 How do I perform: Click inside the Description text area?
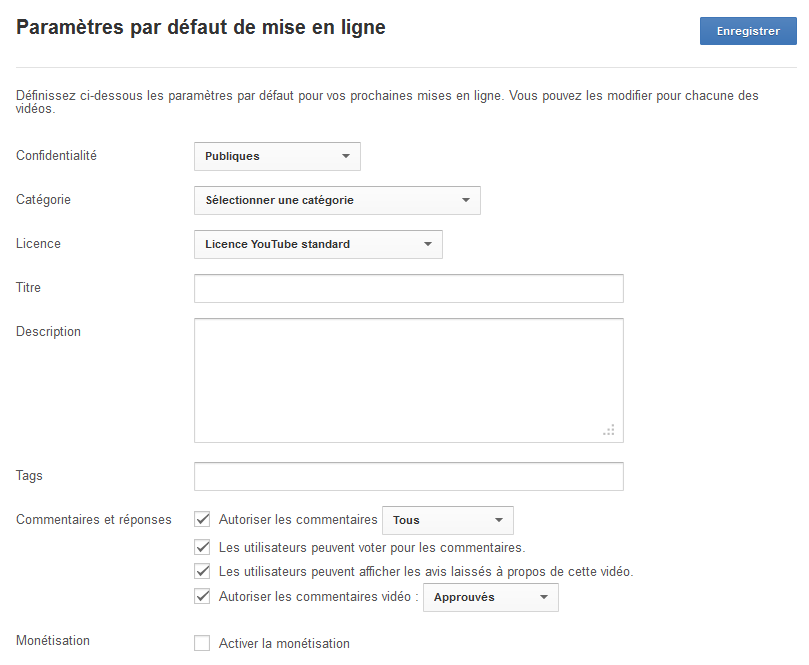point(409,380)
